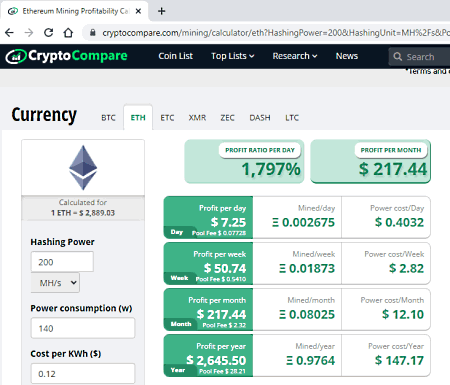
Task: Click the search magnifier icon
Action: (397, 57)
